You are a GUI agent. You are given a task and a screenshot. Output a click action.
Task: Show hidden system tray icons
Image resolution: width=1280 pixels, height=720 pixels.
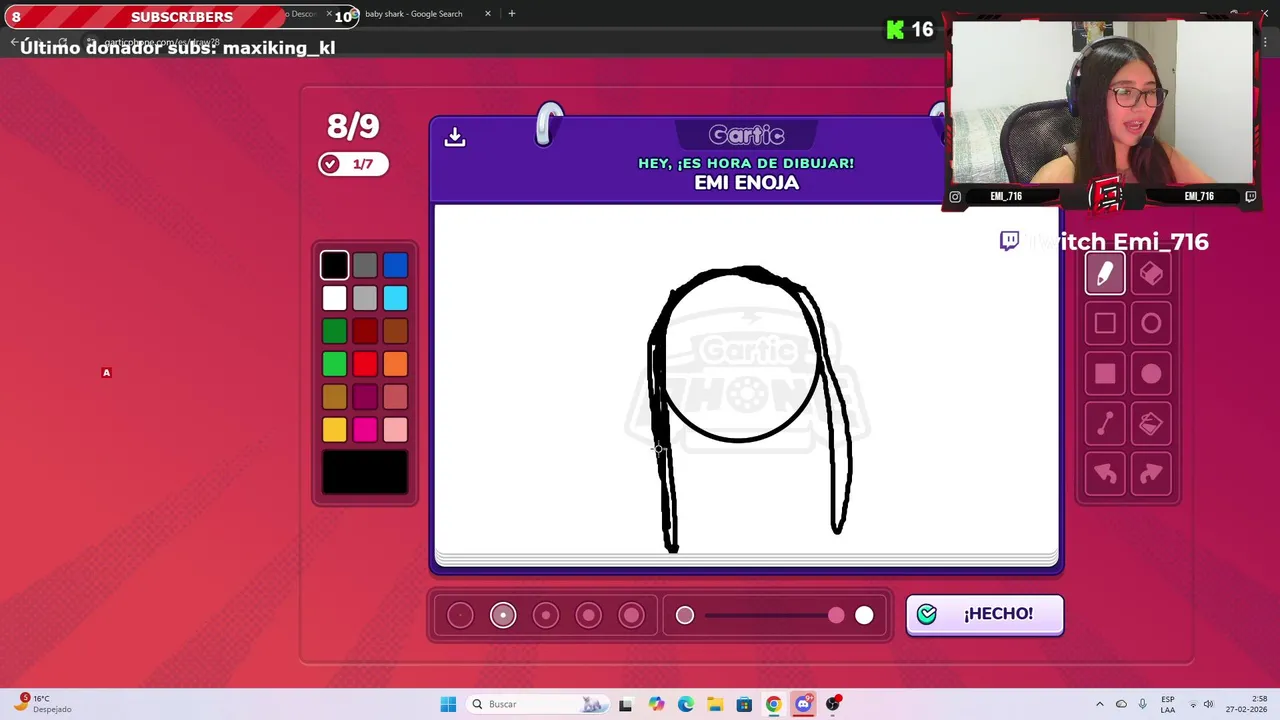pyautogui.click(x=1100, y=704)
